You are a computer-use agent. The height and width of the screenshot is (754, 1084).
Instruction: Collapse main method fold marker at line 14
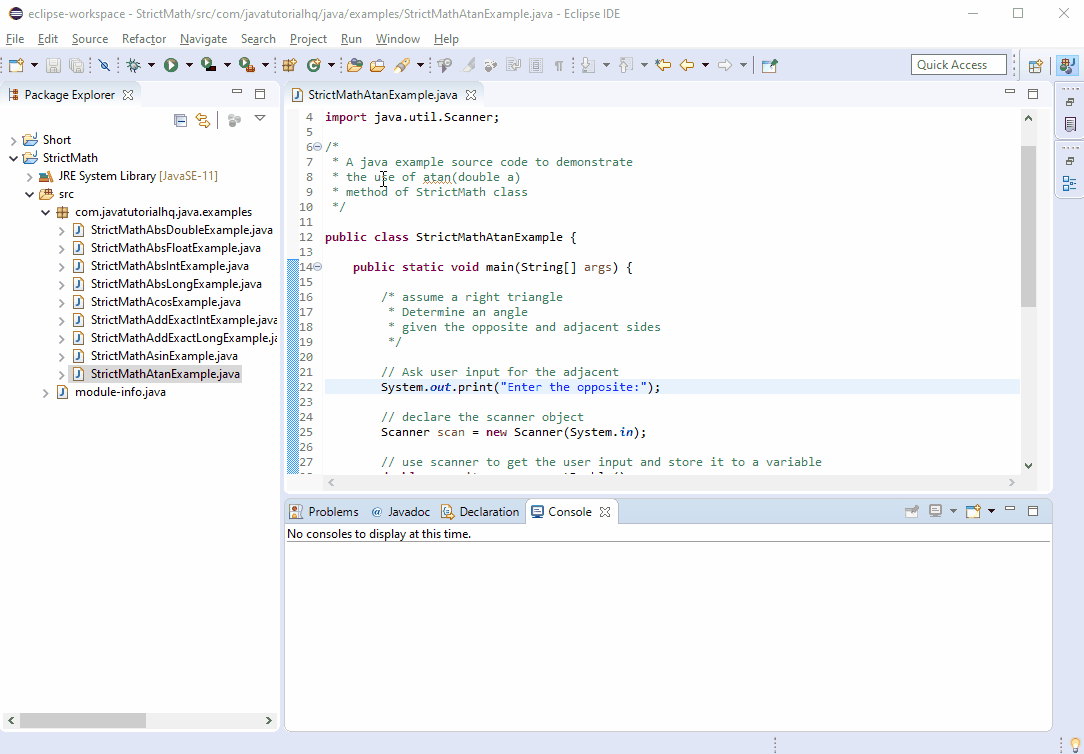click(x=318, y=267)
